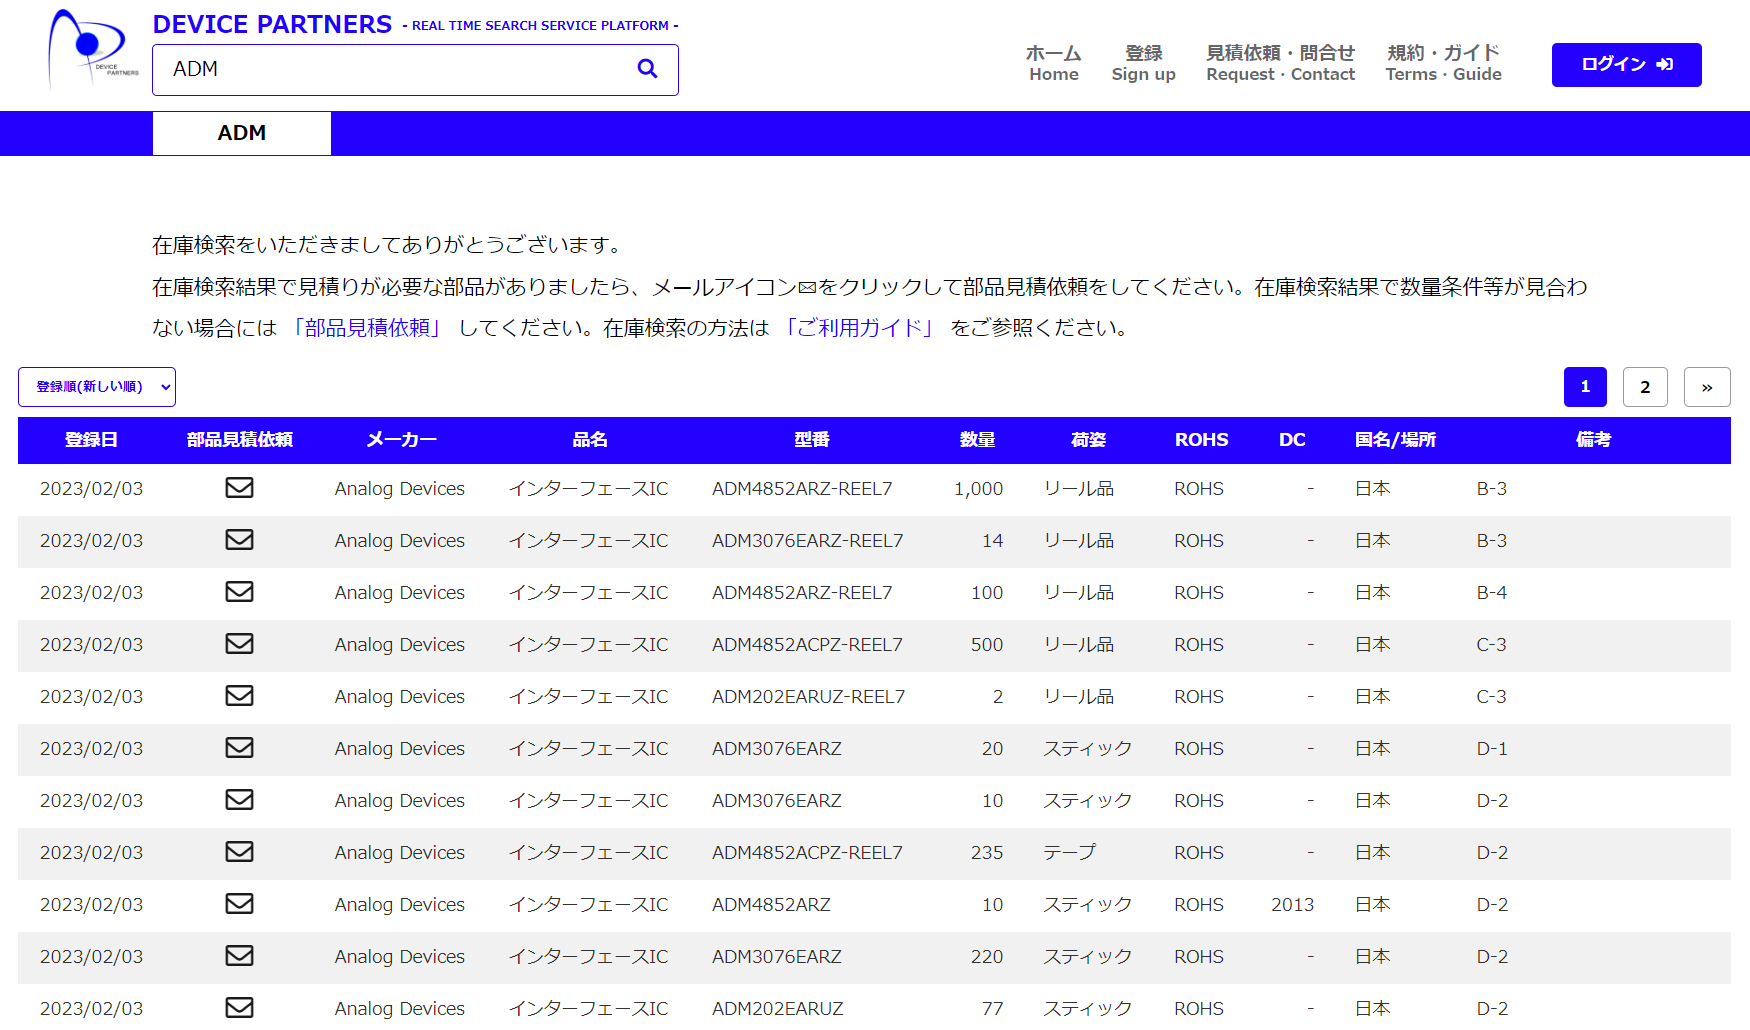Screen dimensions: 1750x1030
Task: Click mail icon for ADM4852ARZ-REEL7 quantity 100
Action: [x=239, y=592]
